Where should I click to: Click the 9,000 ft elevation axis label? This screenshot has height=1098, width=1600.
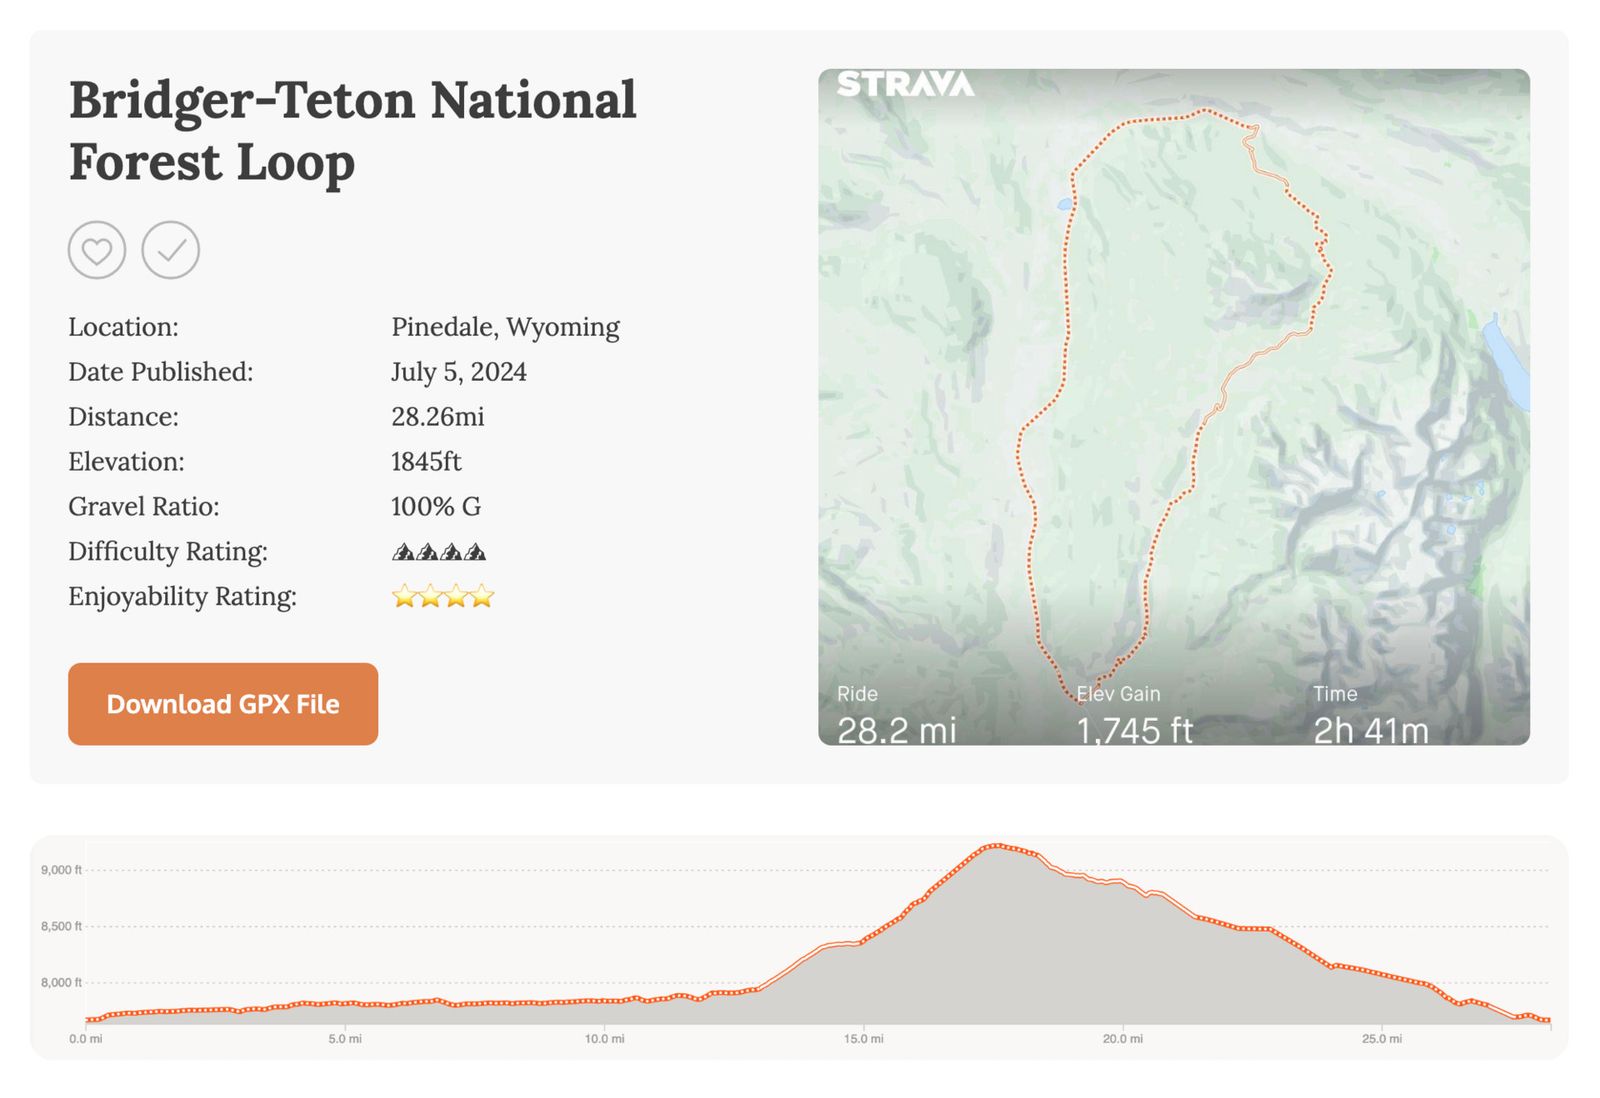[x=61, y=870]
